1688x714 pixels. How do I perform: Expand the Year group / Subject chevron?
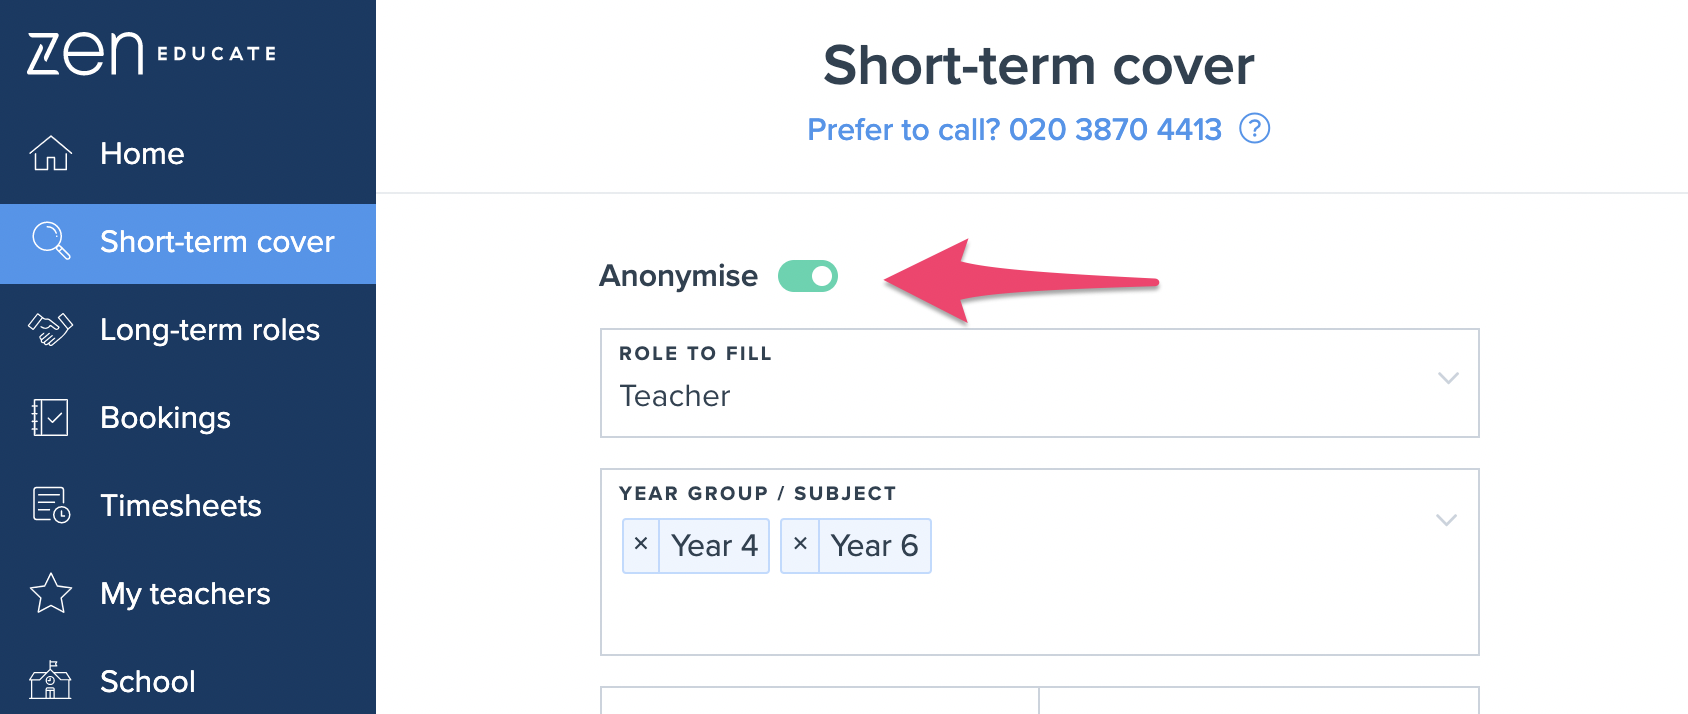point(1446,520)
